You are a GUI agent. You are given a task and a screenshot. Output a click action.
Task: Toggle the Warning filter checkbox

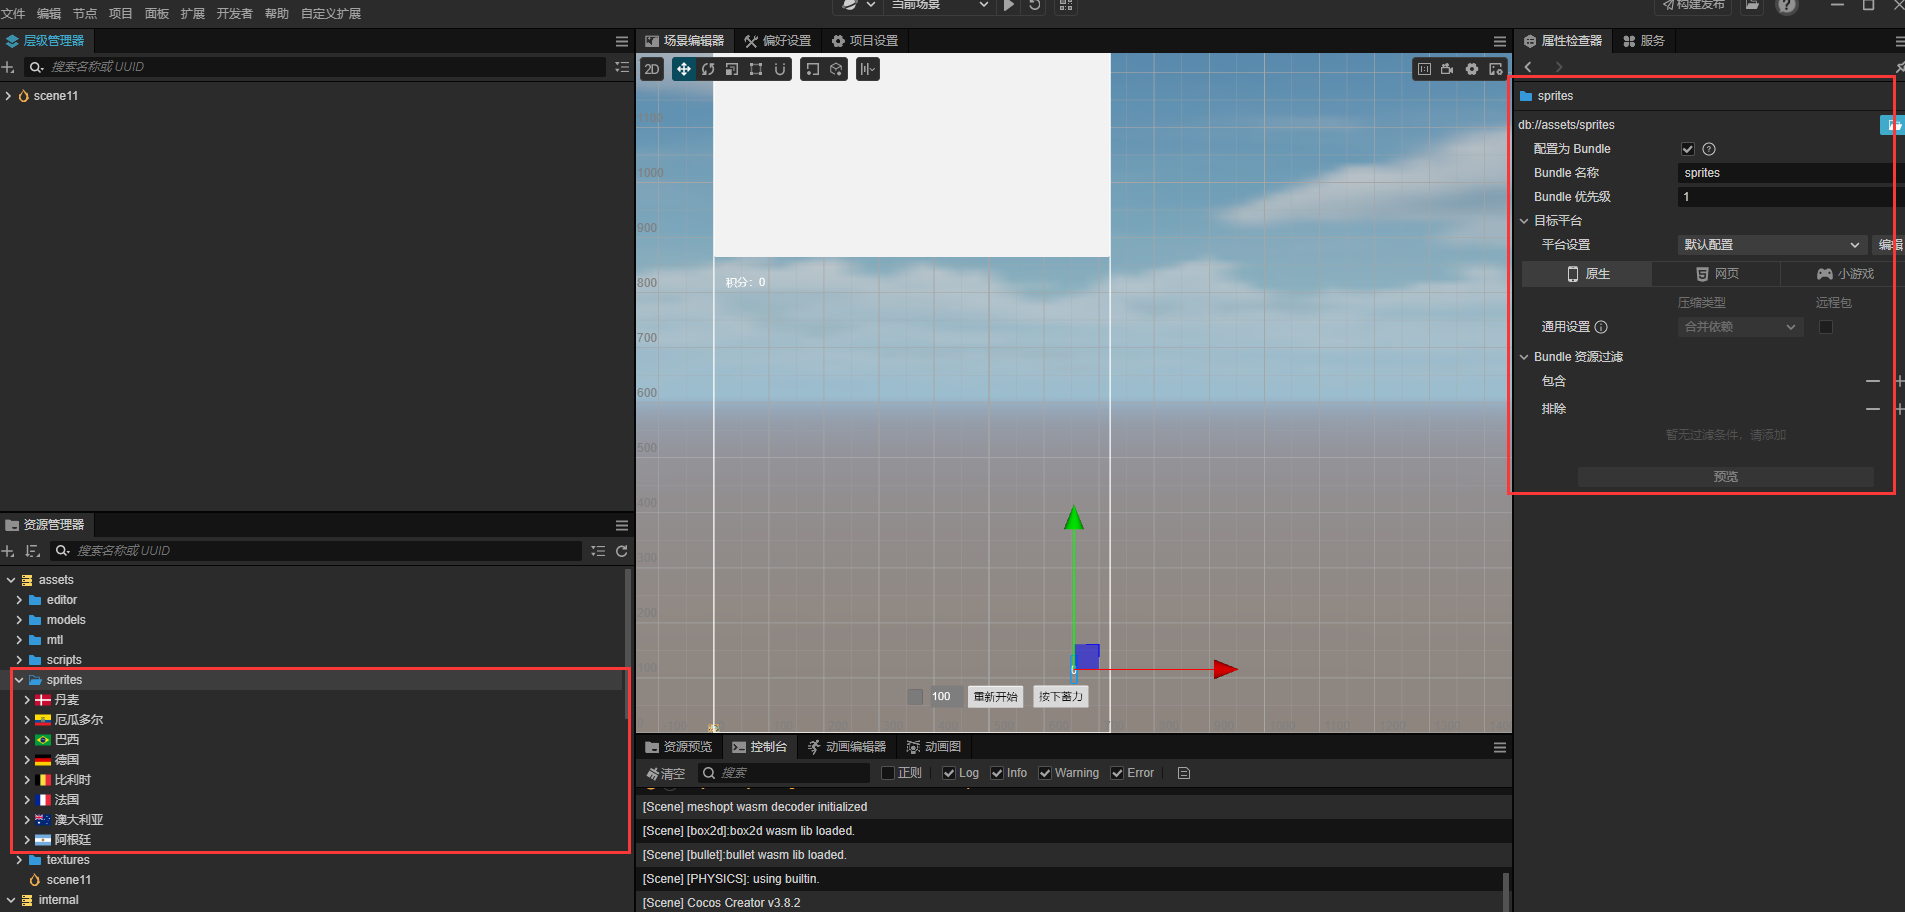(x=1045, y=773)
